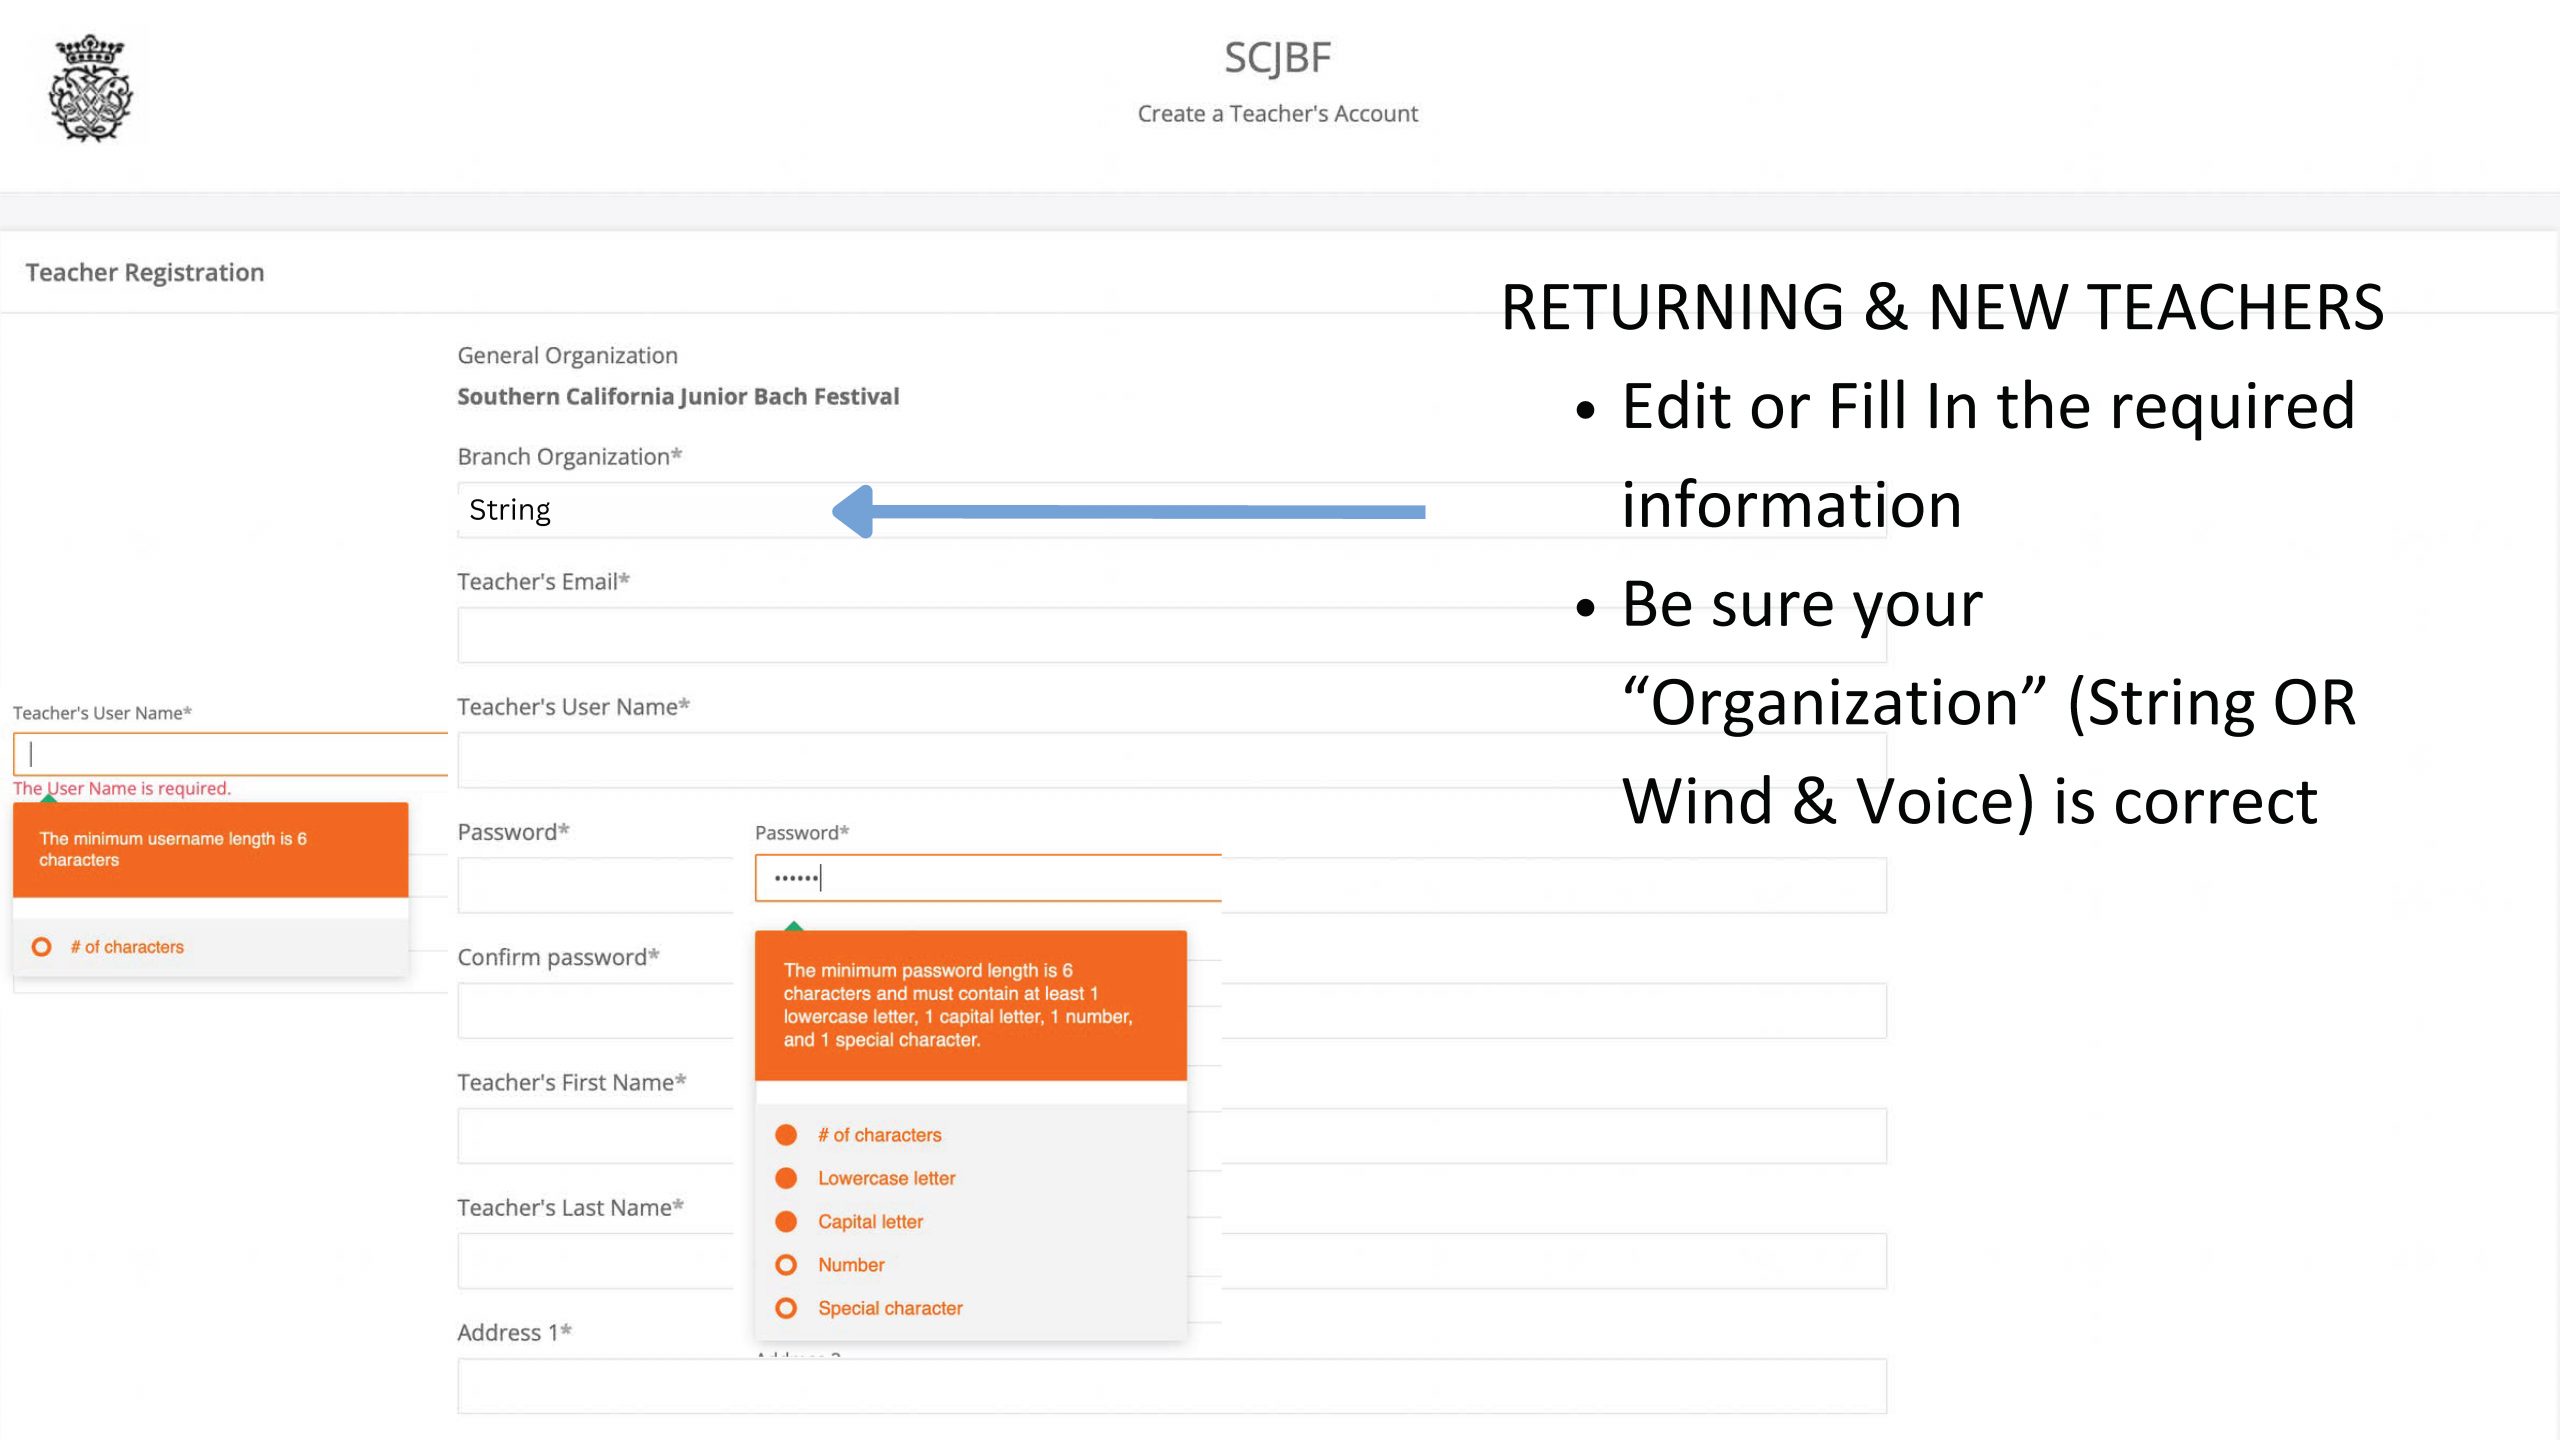Click the 'Lowercase letter' requirement indicator
The width and height of the screenshot is (2560, 1440).
(786, 1178)
